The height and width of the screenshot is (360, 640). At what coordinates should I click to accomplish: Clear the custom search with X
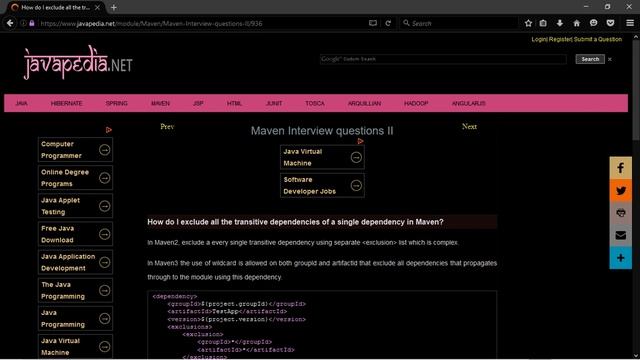[610, 60]
